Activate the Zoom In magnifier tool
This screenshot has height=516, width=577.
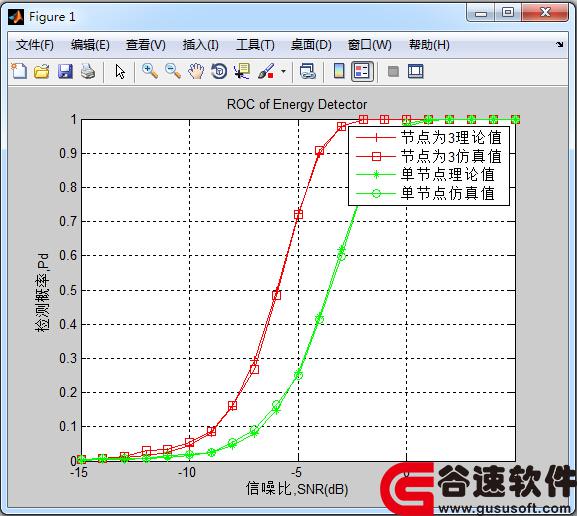pos(150,71)
